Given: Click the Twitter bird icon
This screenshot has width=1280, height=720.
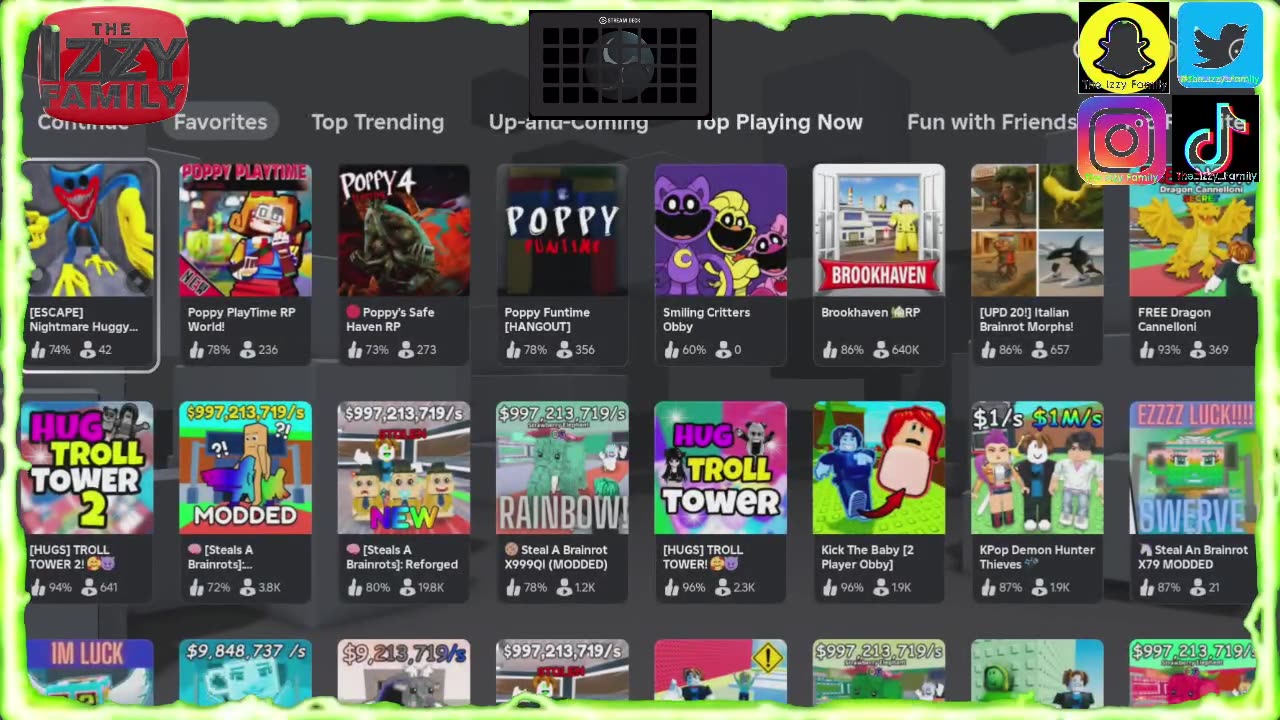Looking at the screenshot, I should (1219, 45).
